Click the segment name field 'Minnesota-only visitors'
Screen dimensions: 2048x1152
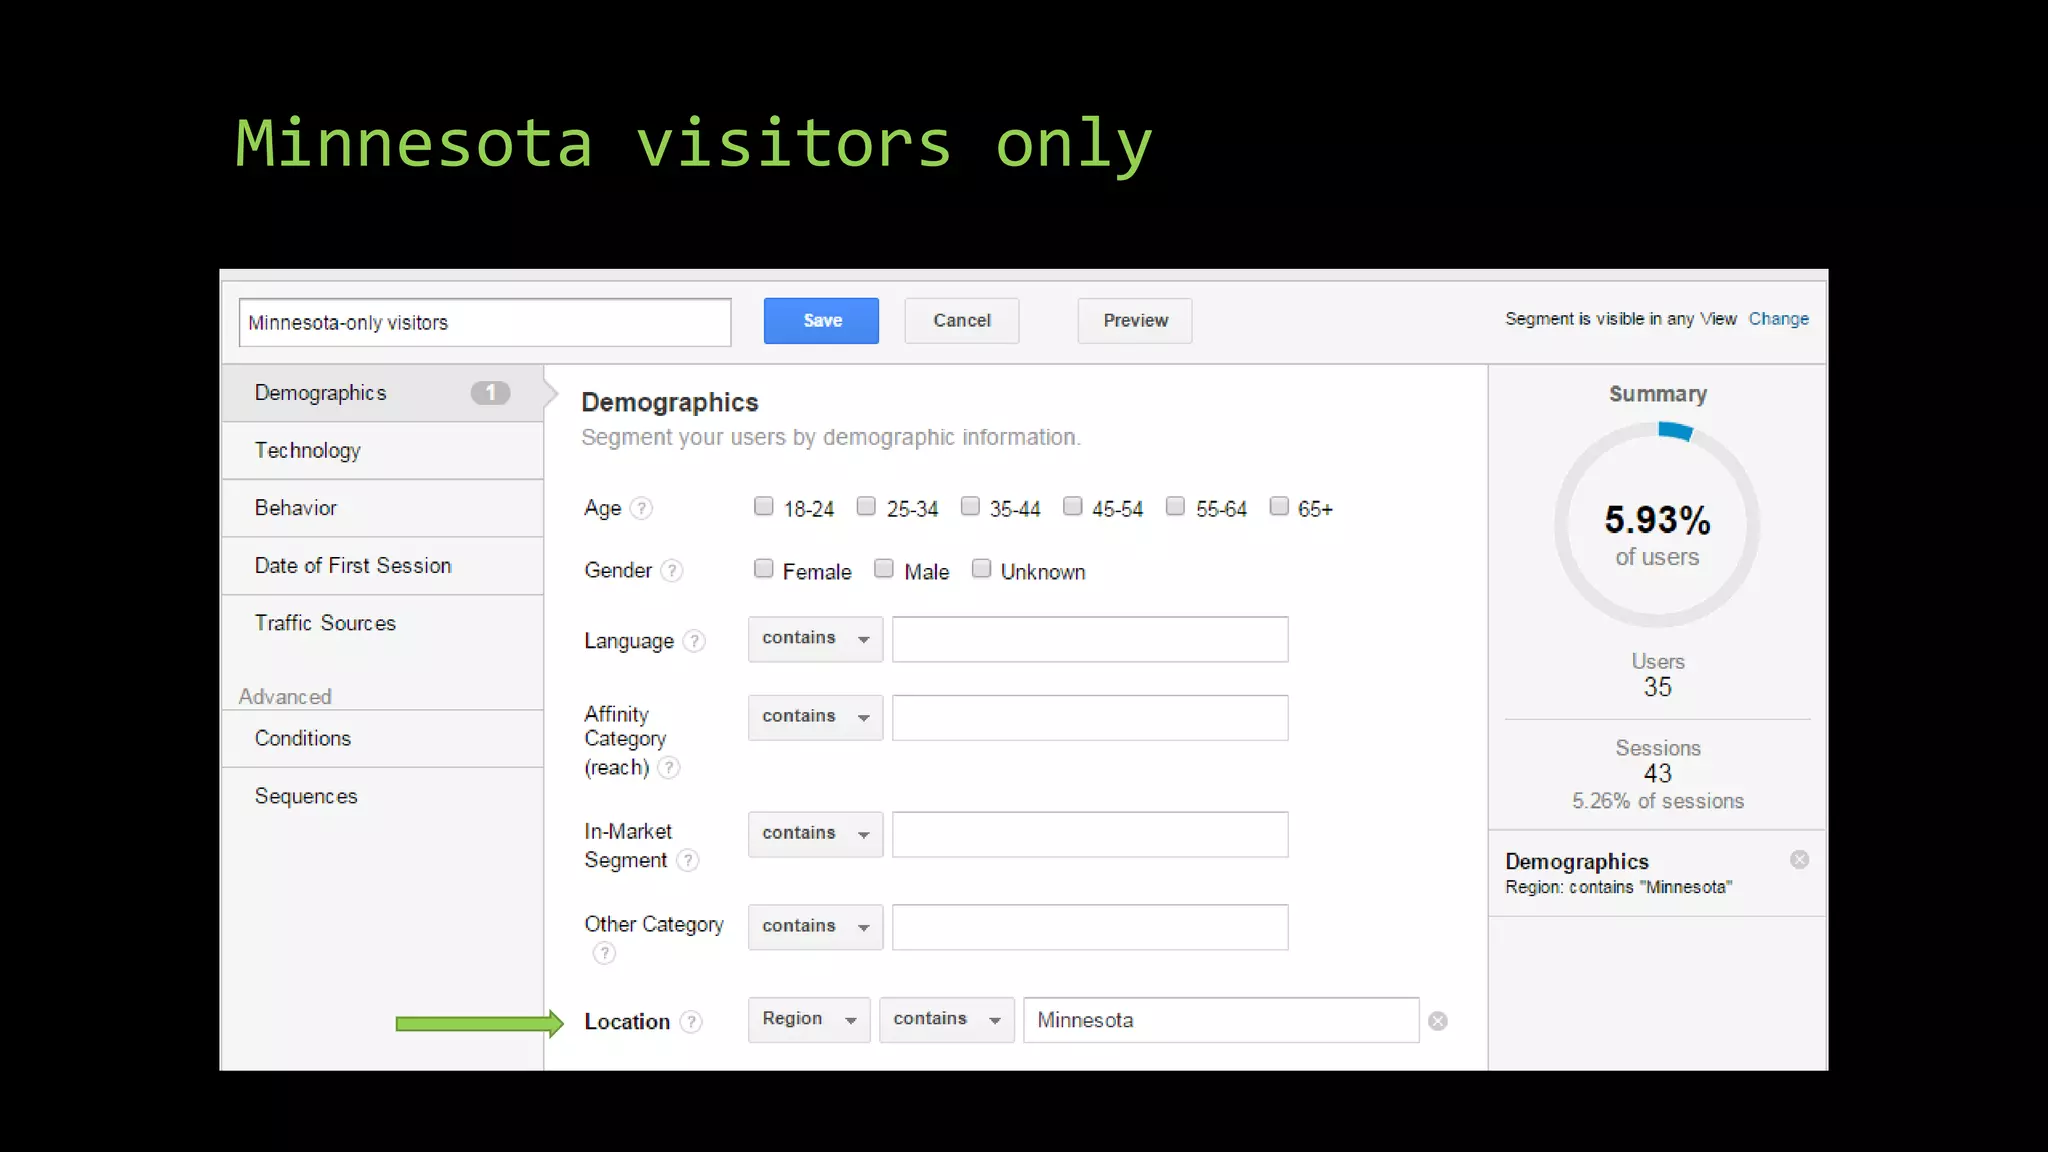pyautogui.click(x=485, y=323)
